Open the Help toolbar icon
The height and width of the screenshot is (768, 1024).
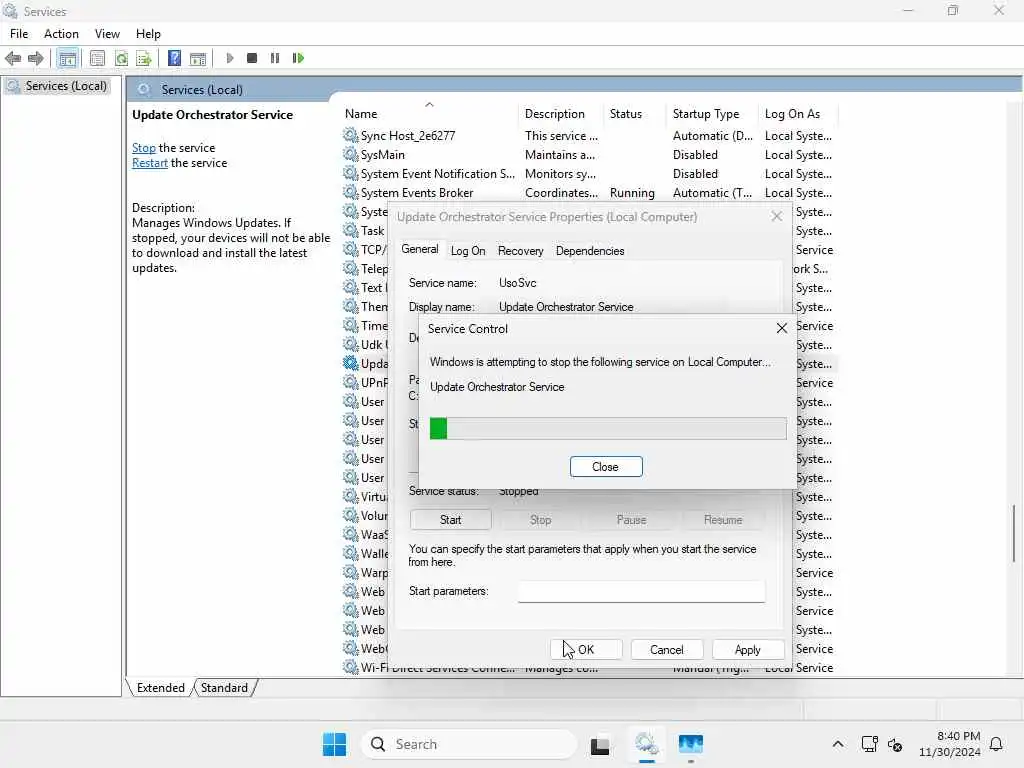174,58
